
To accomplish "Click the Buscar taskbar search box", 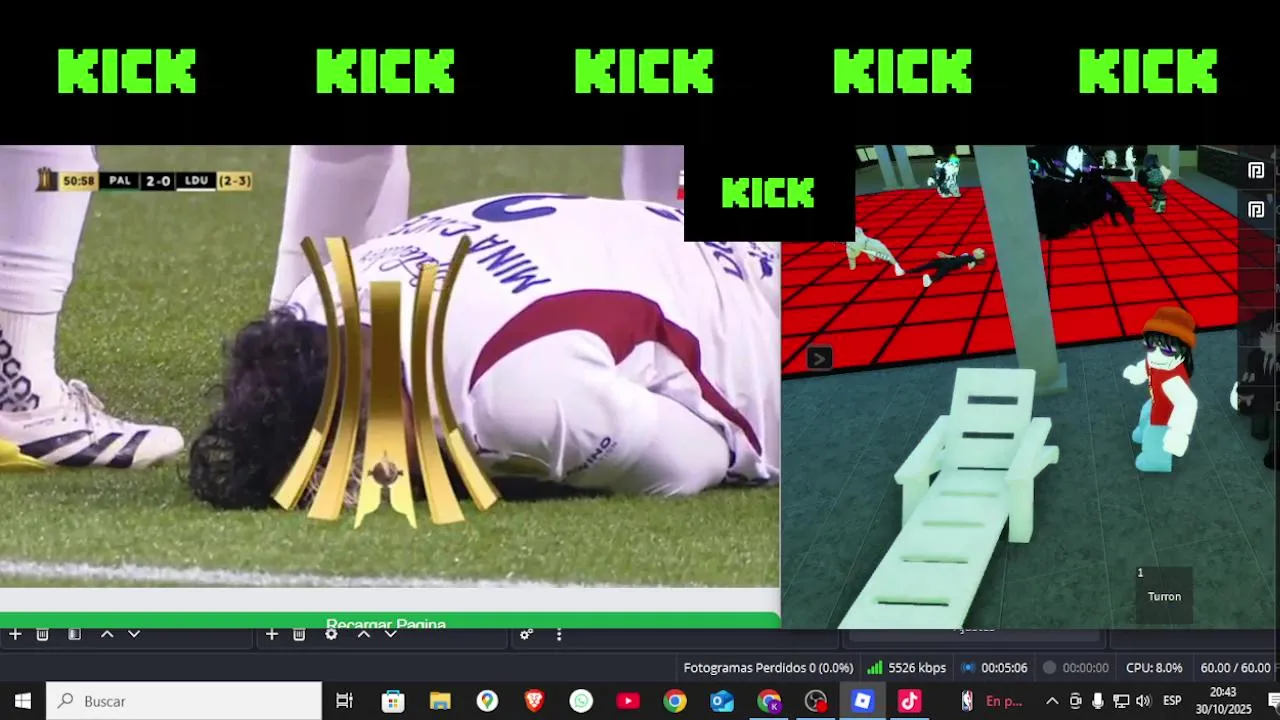I will (184, 701).
